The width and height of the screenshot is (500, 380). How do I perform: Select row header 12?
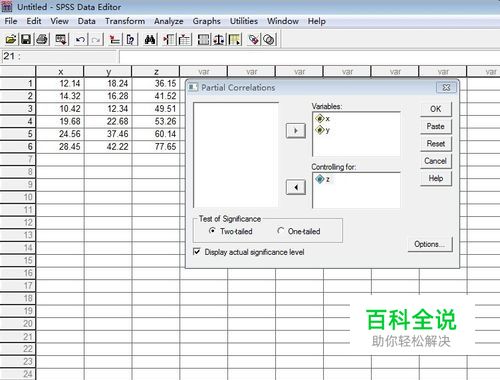click(18, 223)
